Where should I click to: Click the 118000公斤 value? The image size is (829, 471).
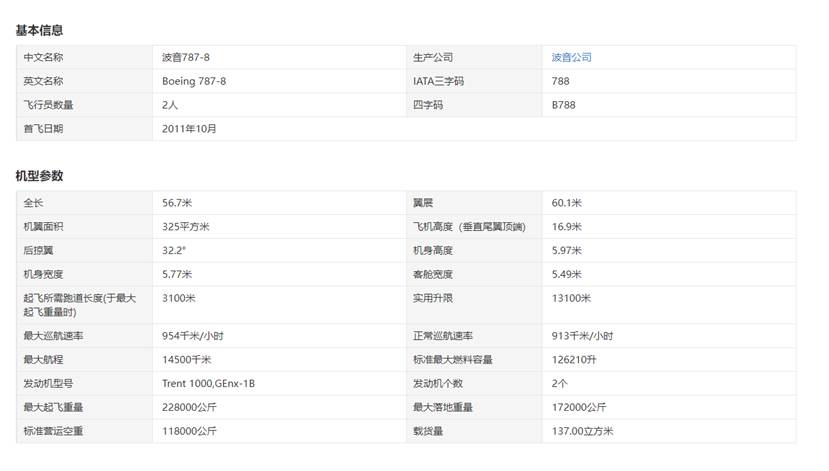pyautogui.click(x=189, y=431)
